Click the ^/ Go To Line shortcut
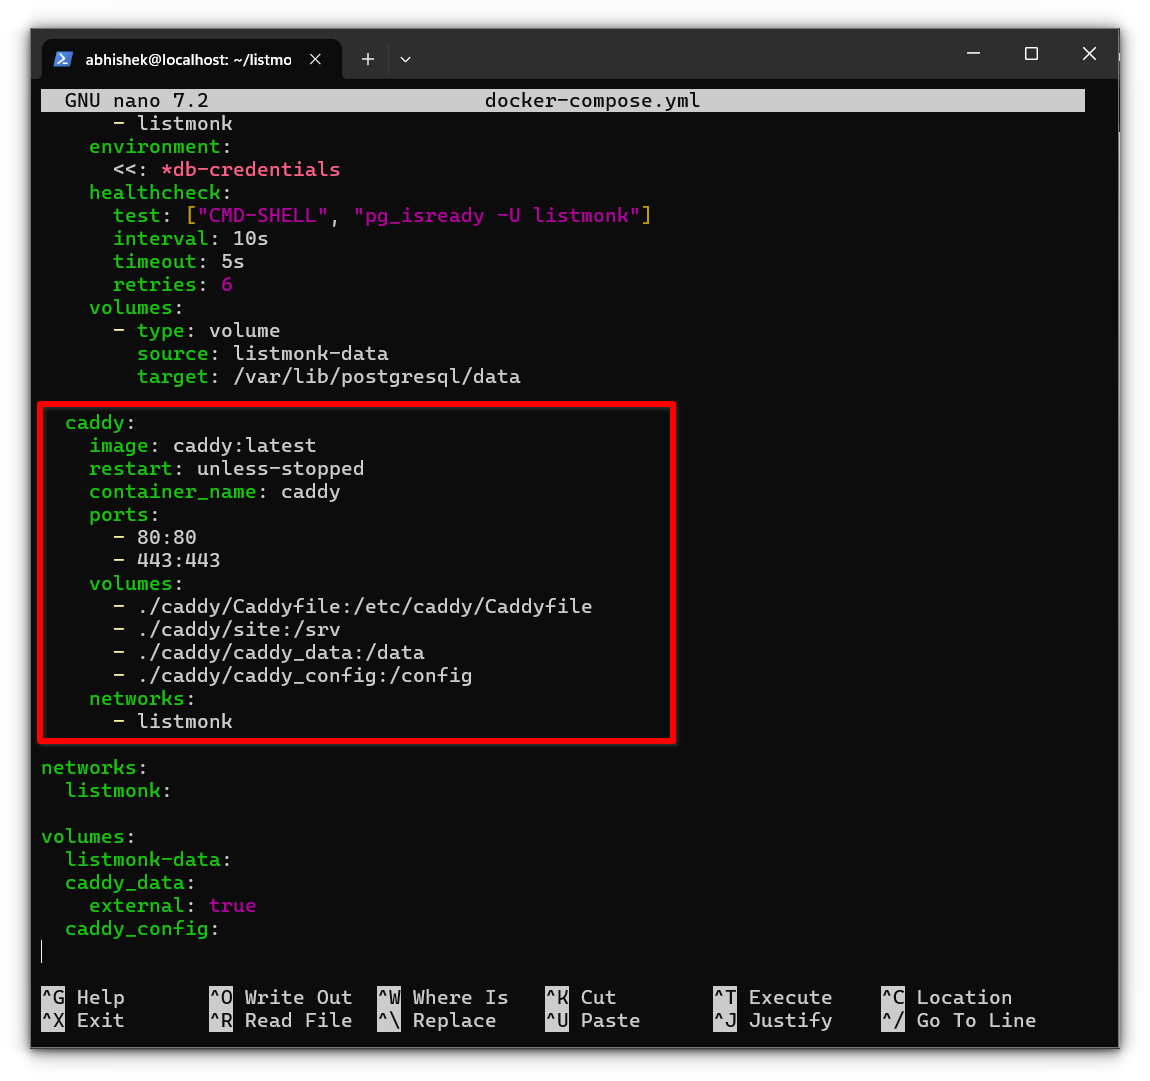Image resolution: width=1150 pixels, height=1081 pixels. 959,1020
